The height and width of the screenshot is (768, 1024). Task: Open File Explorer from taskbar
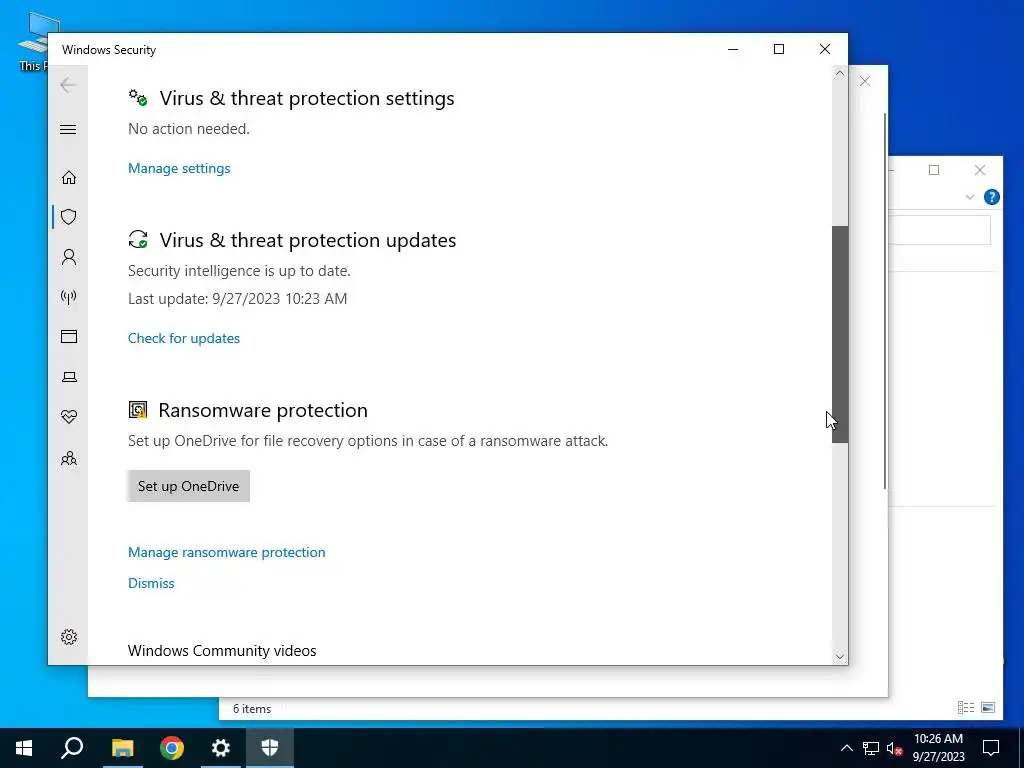pos(122,748)
